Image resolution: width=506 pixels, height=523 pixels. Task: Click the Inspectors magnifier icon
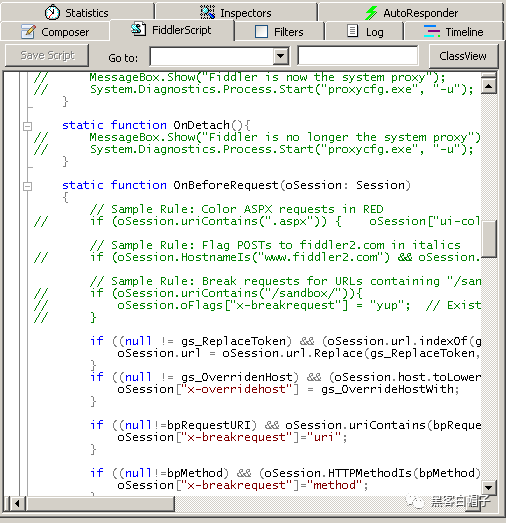(x=207, y=12)
